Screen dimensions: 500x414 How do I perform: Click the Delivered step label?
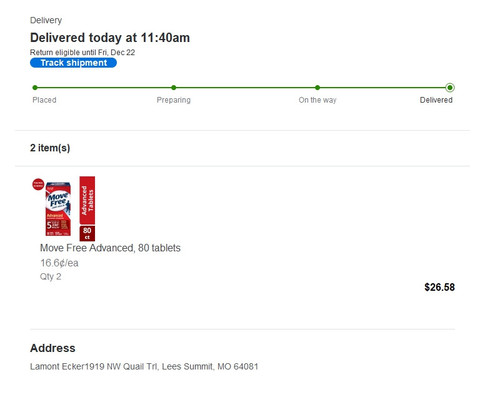[x=436, y=100]
